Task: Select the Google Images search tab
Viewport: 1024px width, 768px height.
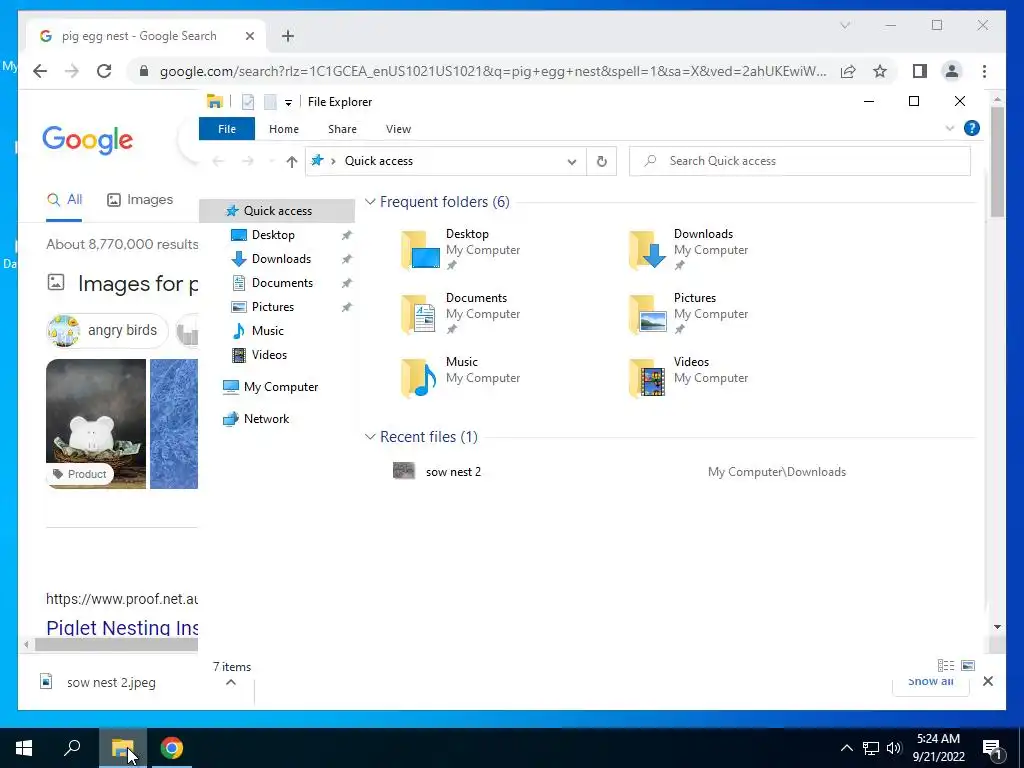Action: 140,200
